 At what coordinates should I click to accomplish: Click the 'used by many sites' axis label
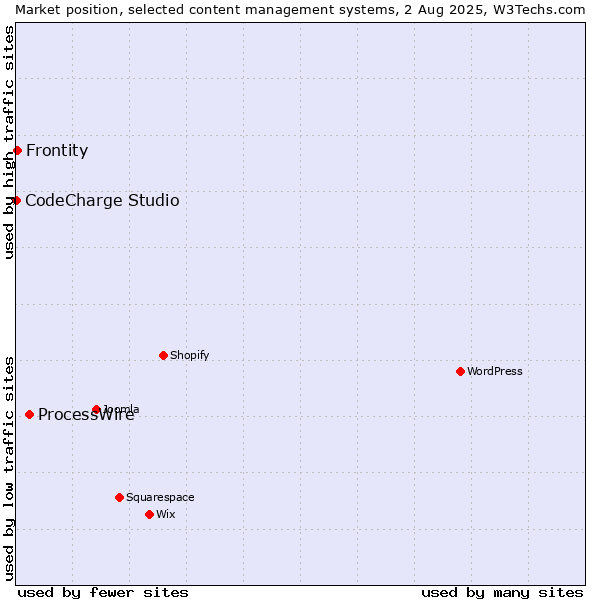pos(502,593)
